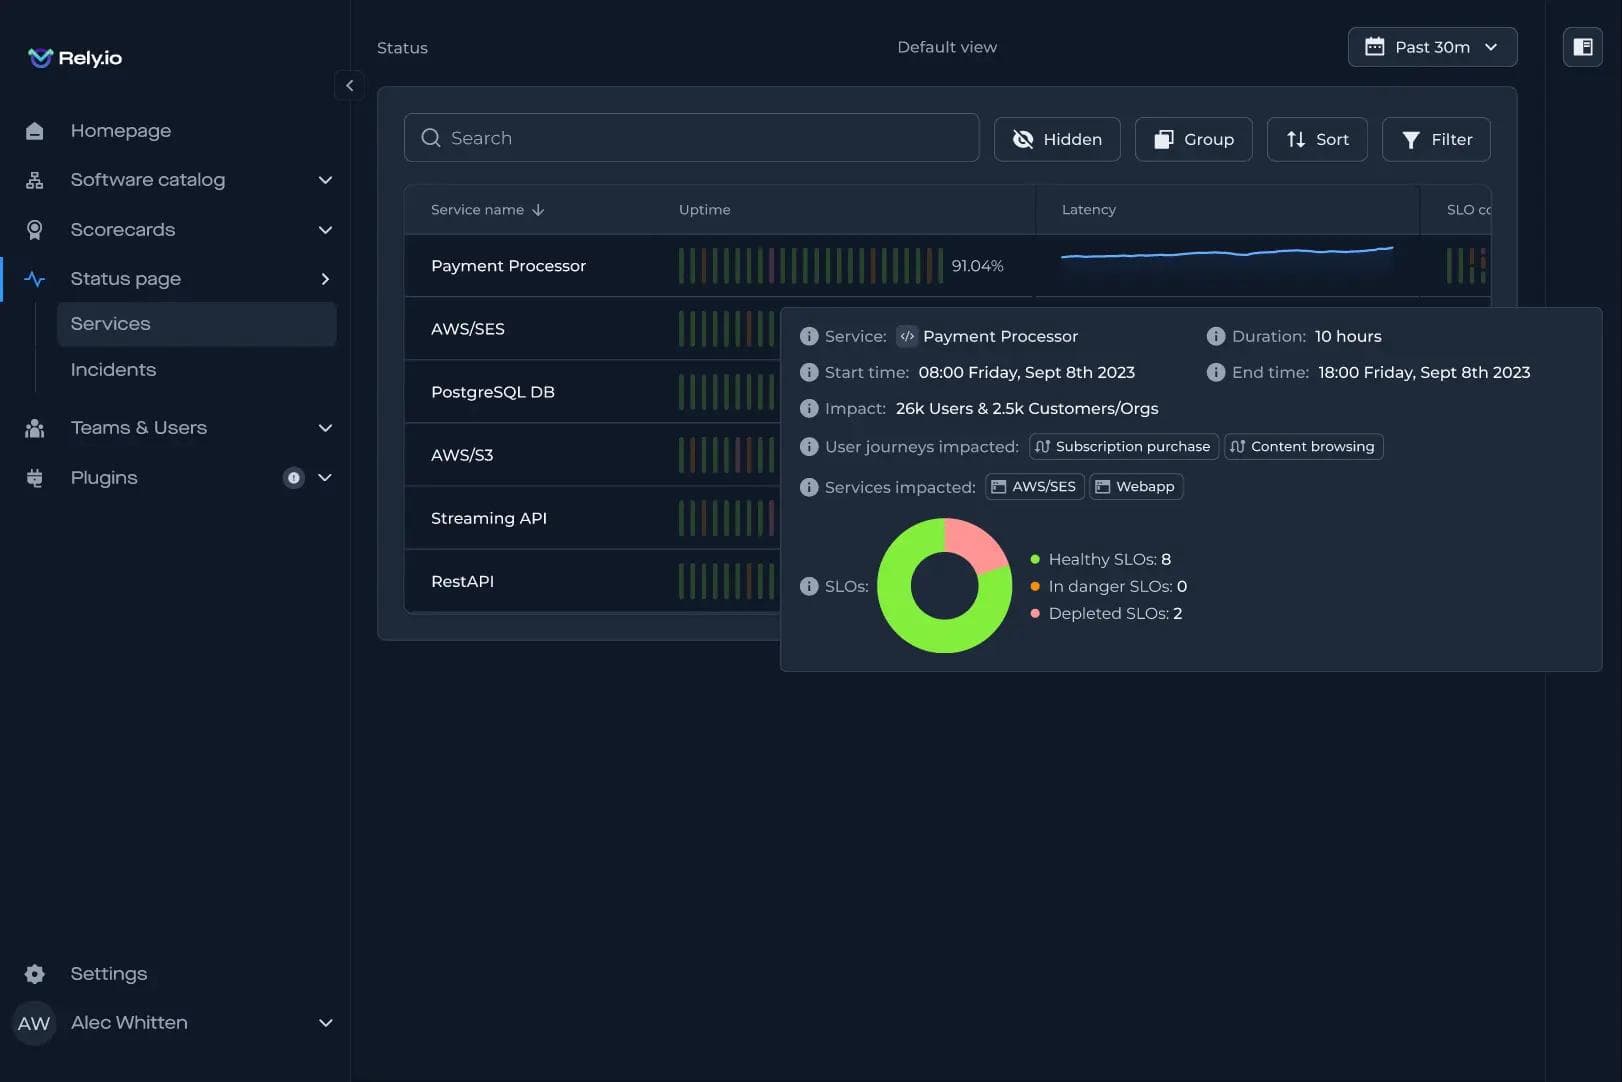The width and height of the screenshot is (1622, 1082).
Task: Click the Scorecards badge icon
Action: [x=35, y=230]
